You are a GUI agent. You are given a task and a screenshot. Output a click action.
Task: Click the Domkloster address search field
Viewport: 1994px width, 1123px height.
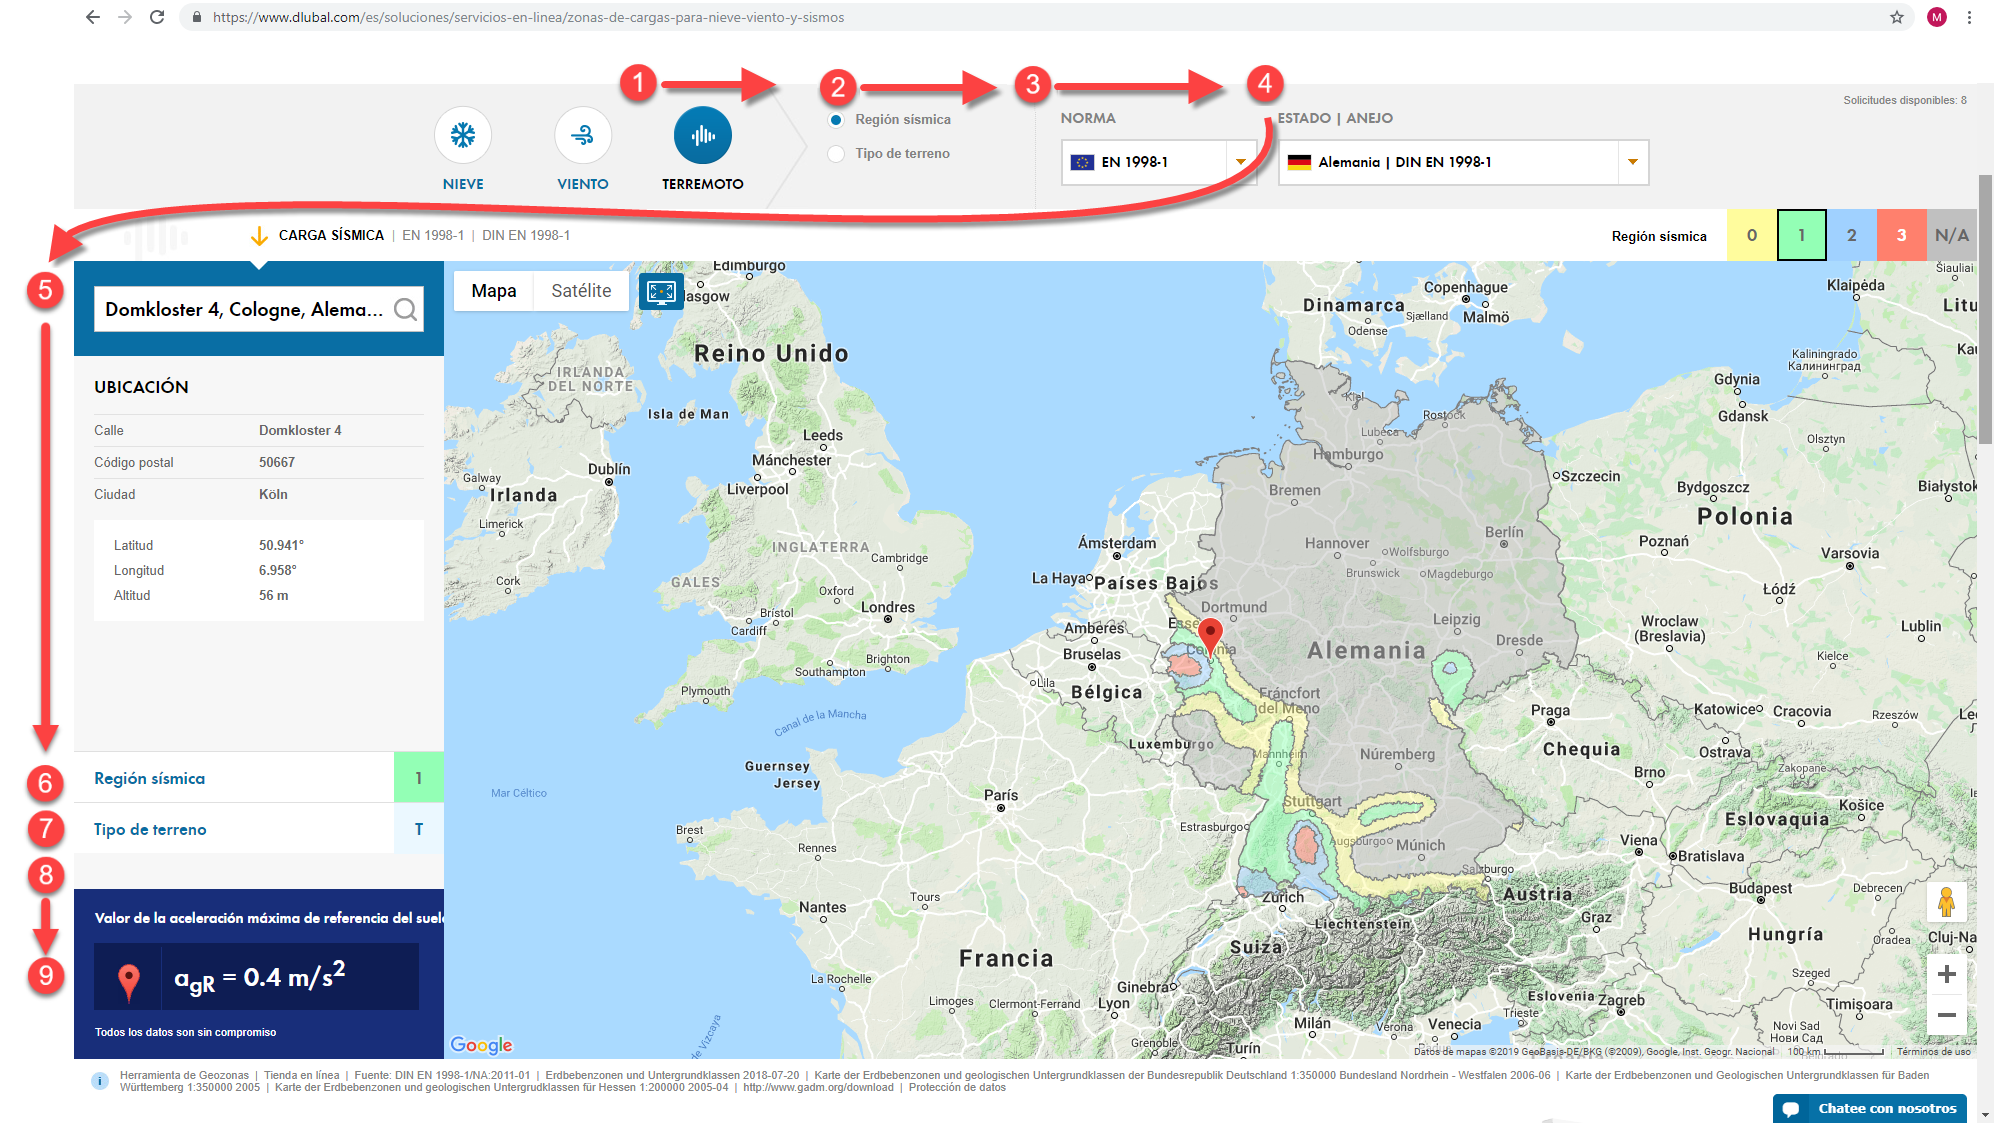244,310
